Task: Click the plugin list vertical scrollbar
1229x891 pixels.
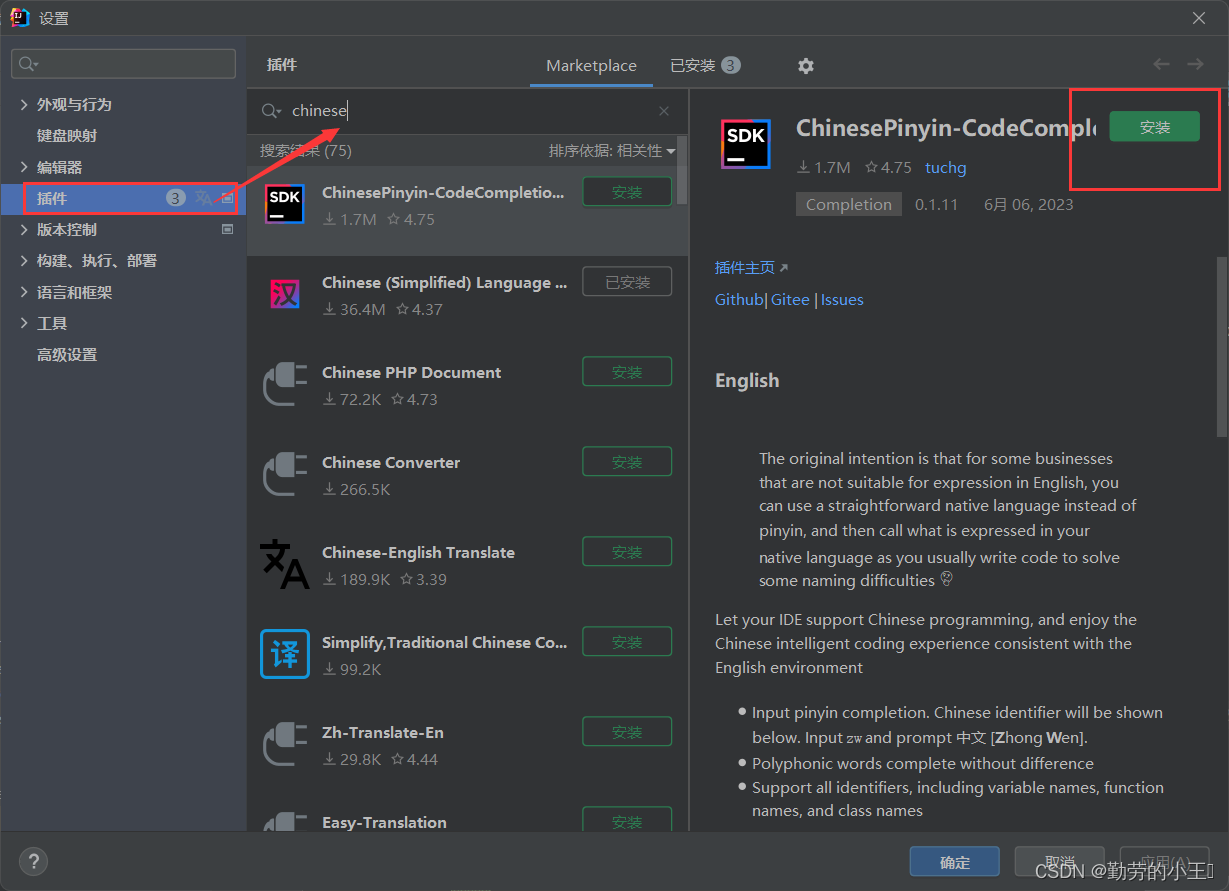Action: (x=683, y=170)
